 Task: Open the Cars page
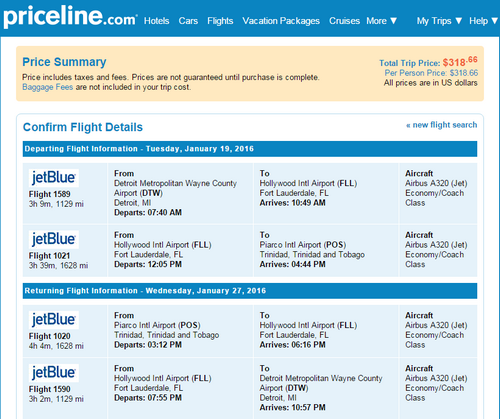tap(188, 21)
